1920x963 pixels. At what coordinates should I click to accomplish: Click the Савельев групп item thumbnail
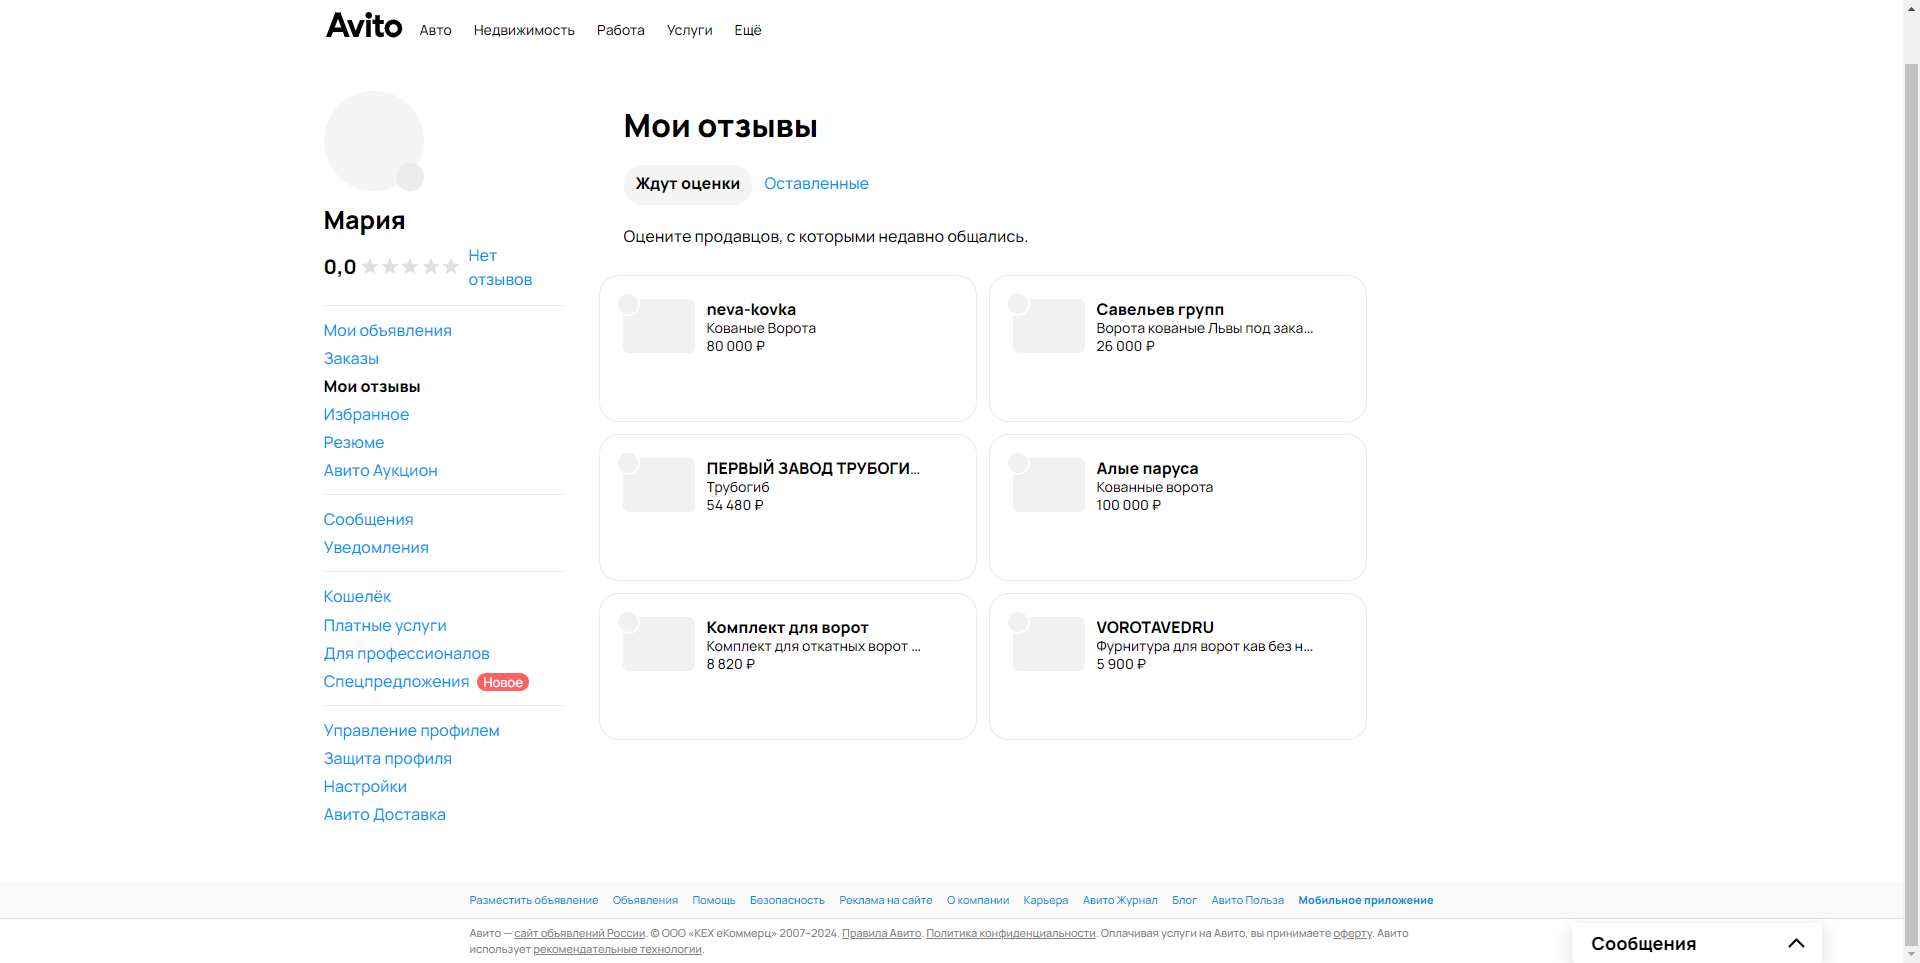click(x=1048, y=326)
